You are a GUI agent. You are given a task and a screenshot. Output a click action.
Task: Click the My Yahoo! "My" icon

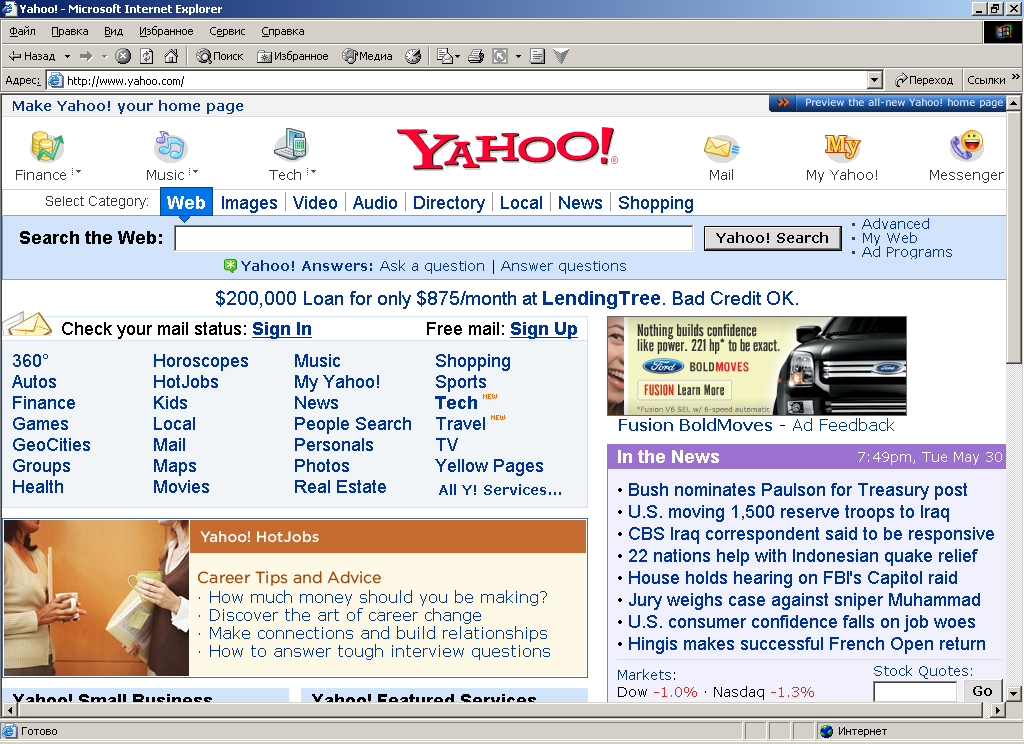click(842, 146)
